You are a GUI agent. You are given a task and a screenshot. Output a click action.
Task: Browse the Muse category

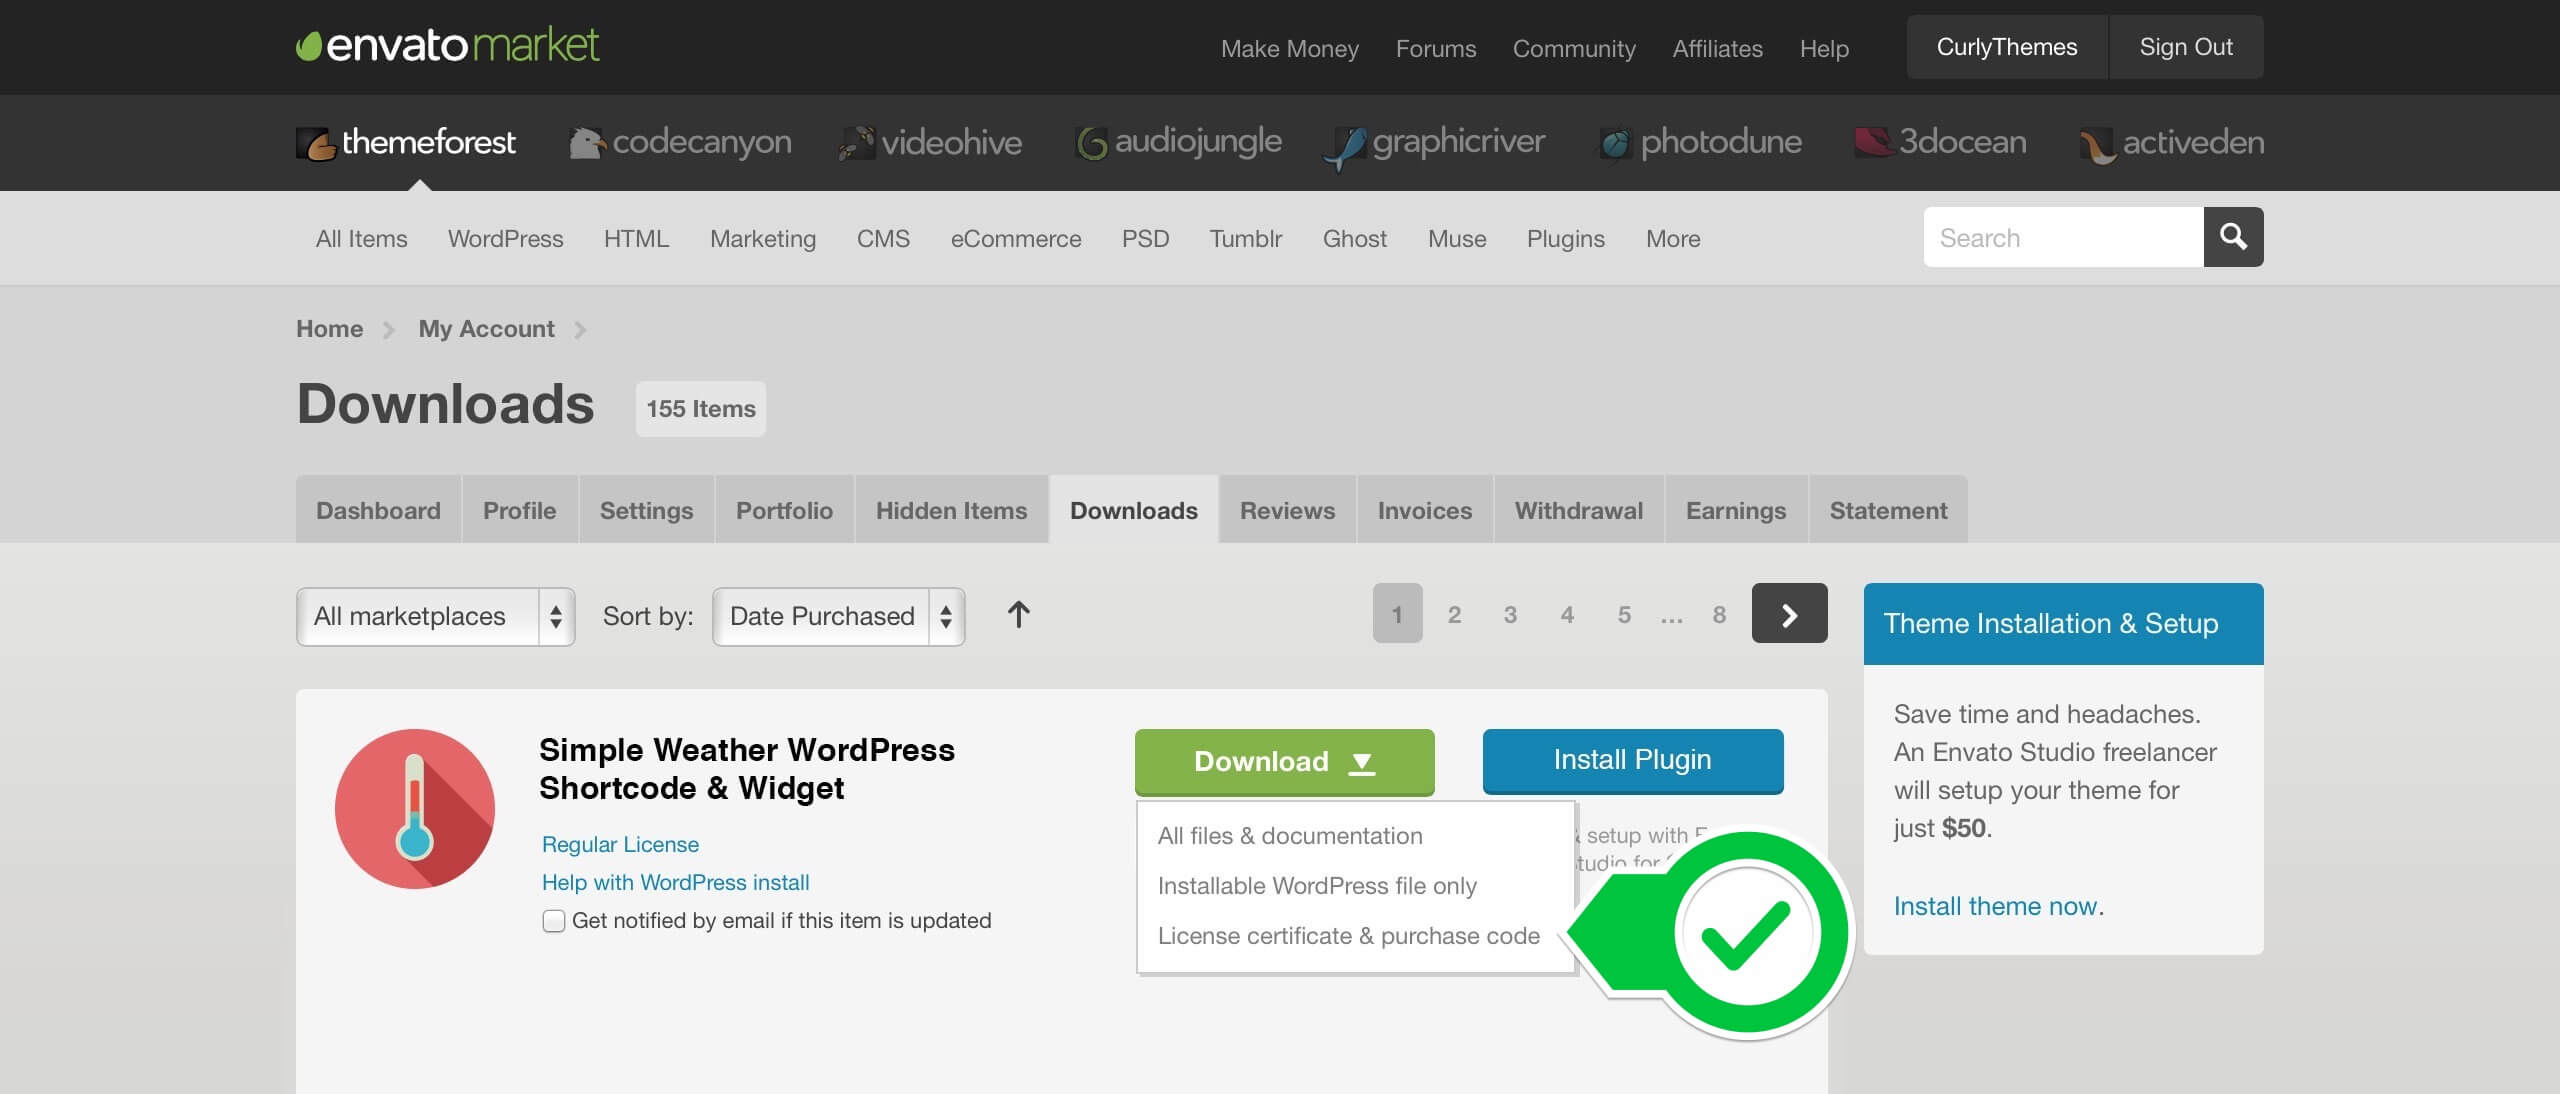(1457, 239)
